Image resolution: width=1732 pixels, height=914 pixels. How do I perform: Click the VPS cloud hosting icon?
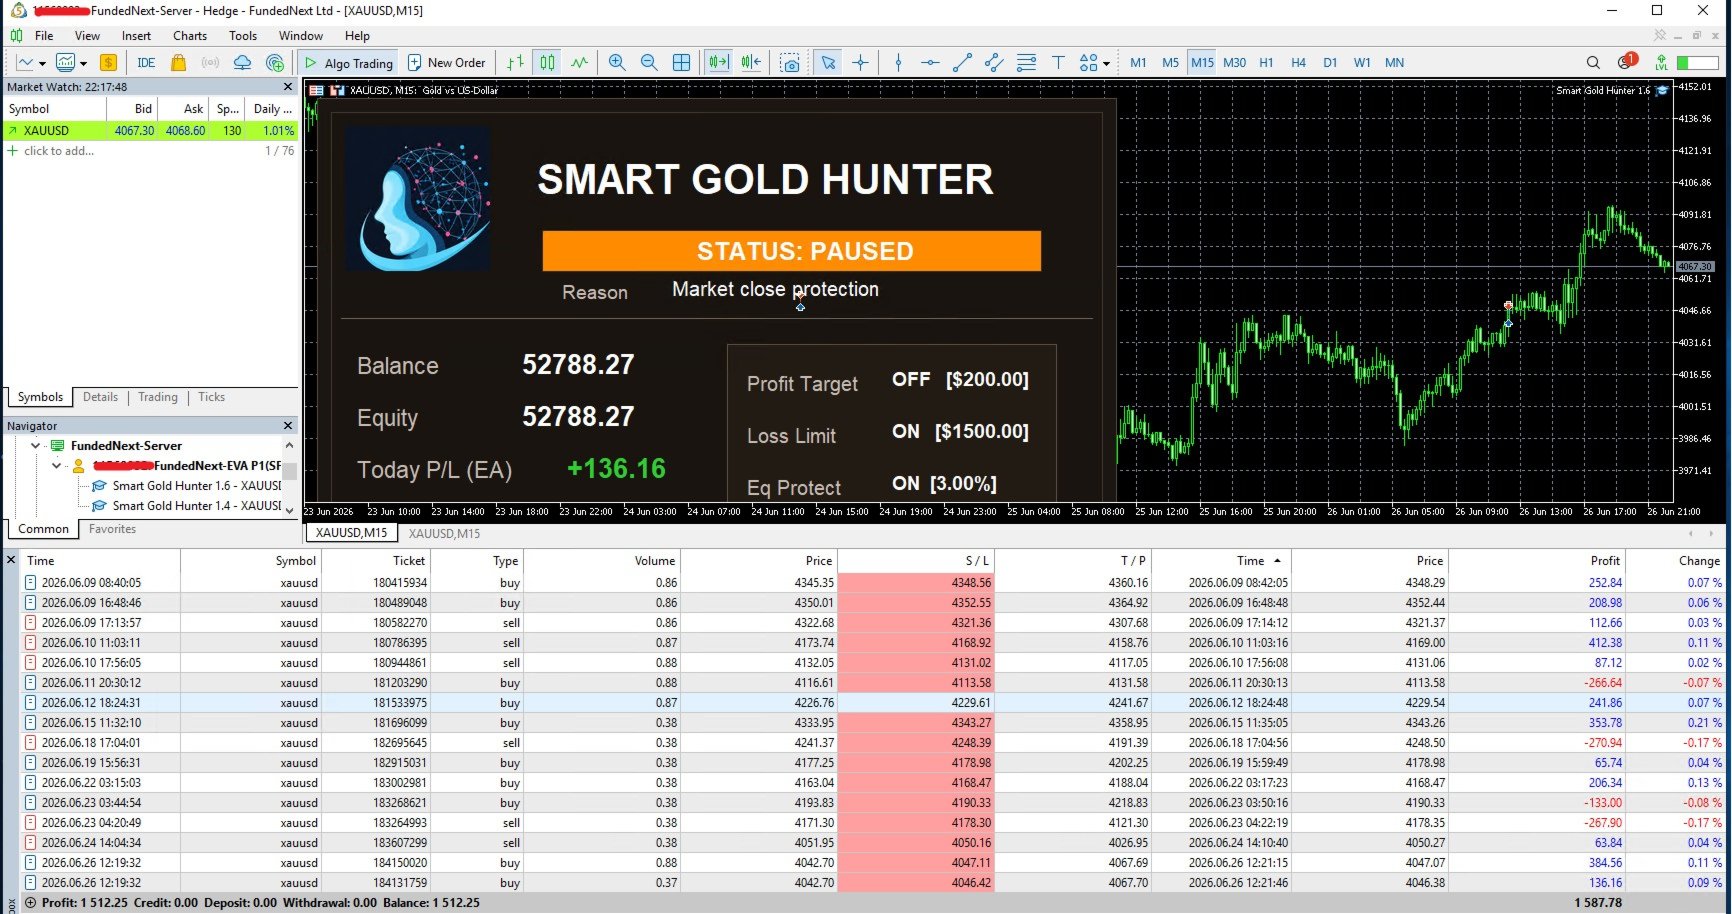[242, 62]
